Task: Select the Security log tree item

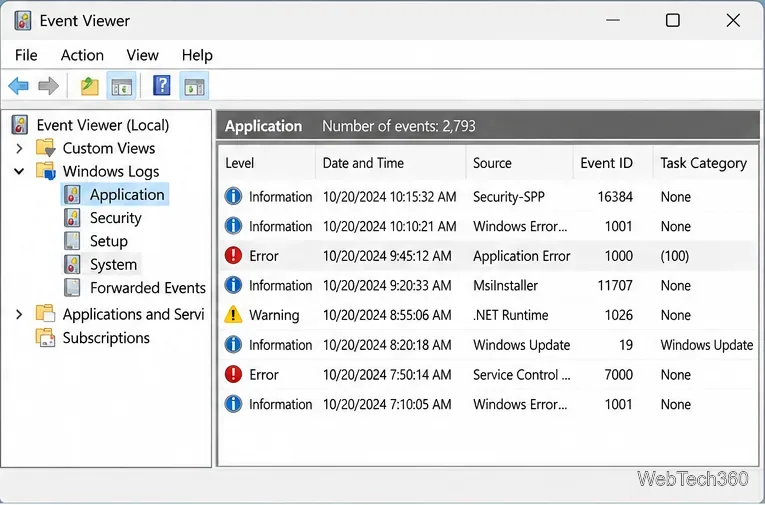Action: coord(116,218)
